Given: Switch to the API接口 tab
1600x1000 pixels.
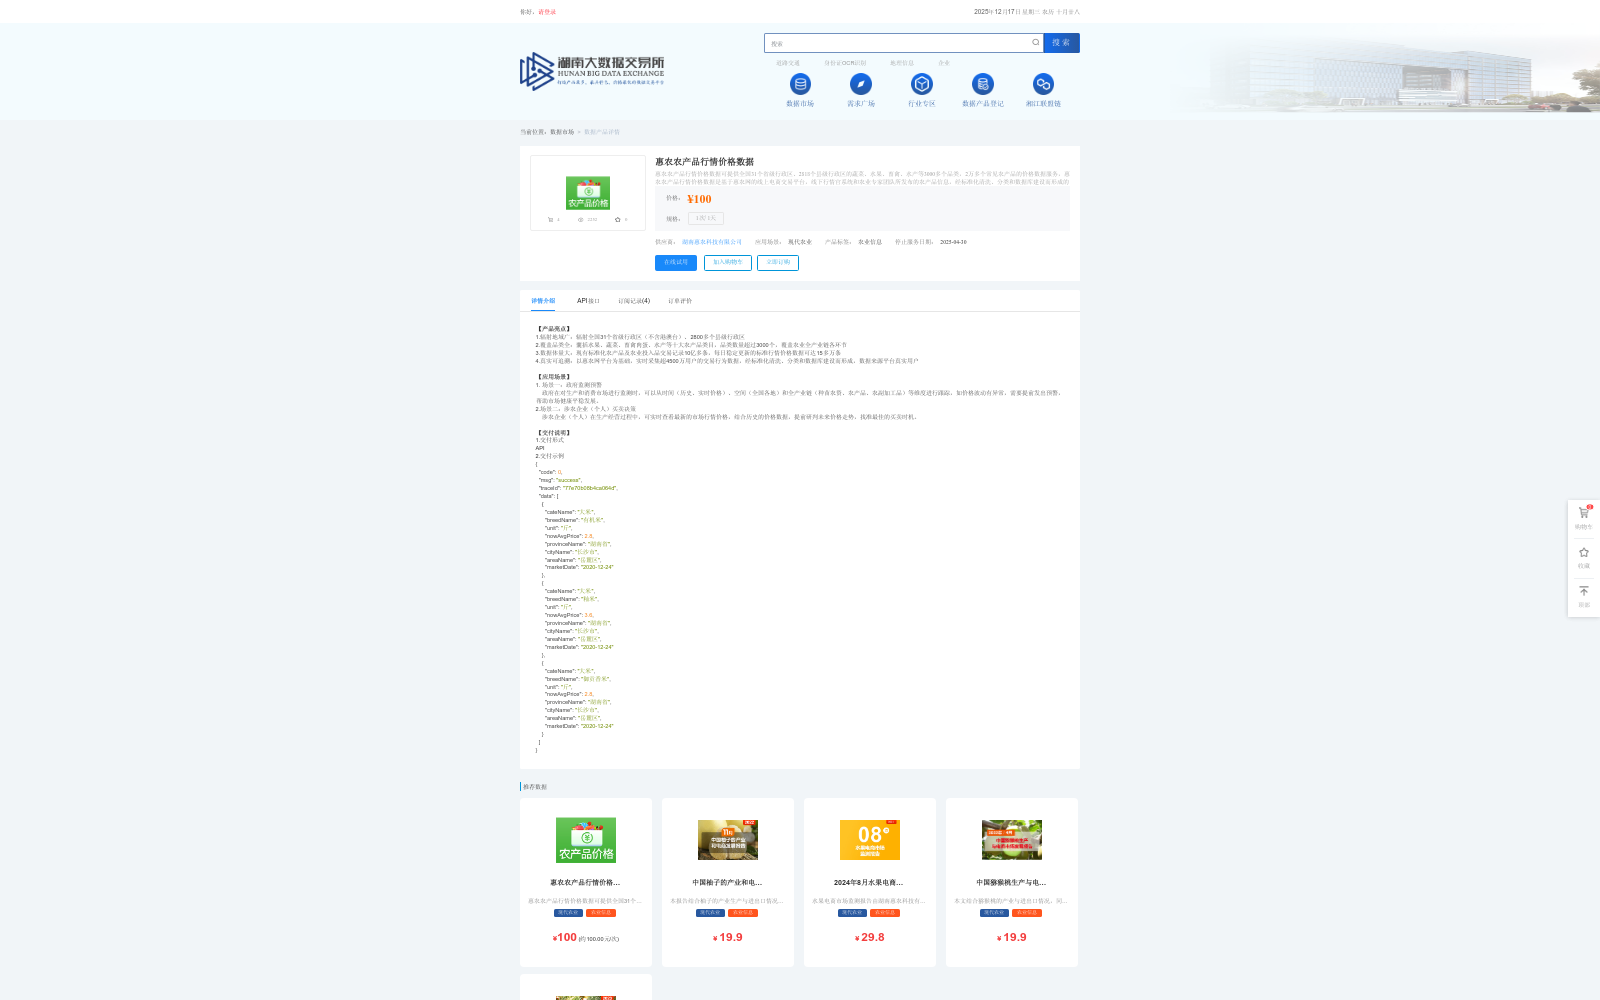Looking at the screenshot, I should point(588,301).
